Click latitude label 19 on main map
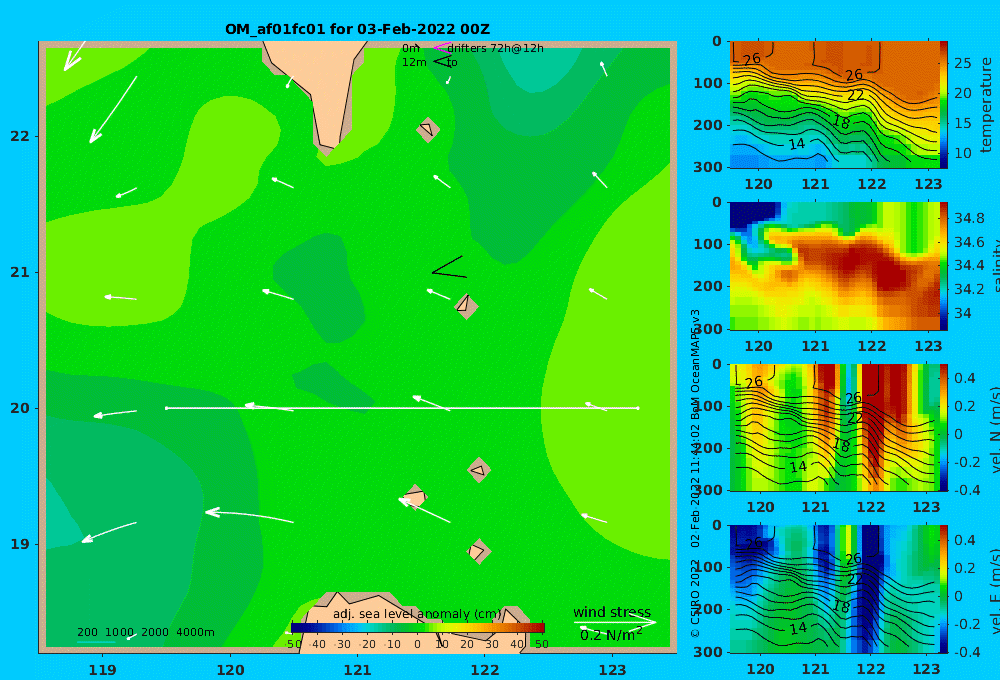Screen dimensions: 1000x680 20,544
